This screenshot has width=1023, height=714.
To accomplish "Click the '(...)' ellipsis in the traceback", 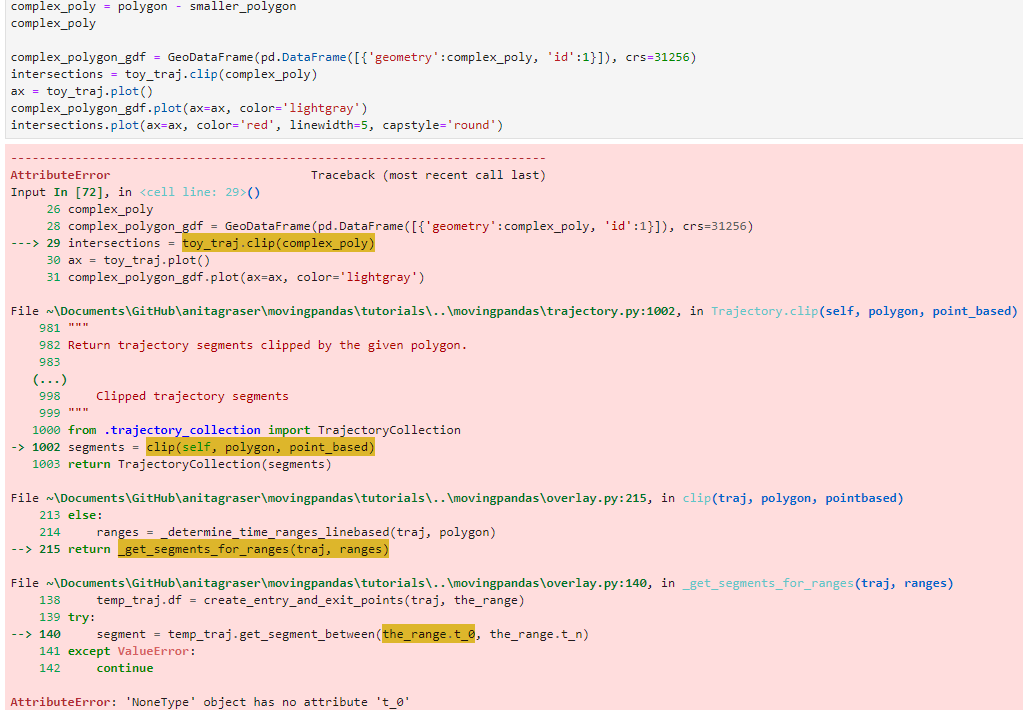I will pos(50,379).
